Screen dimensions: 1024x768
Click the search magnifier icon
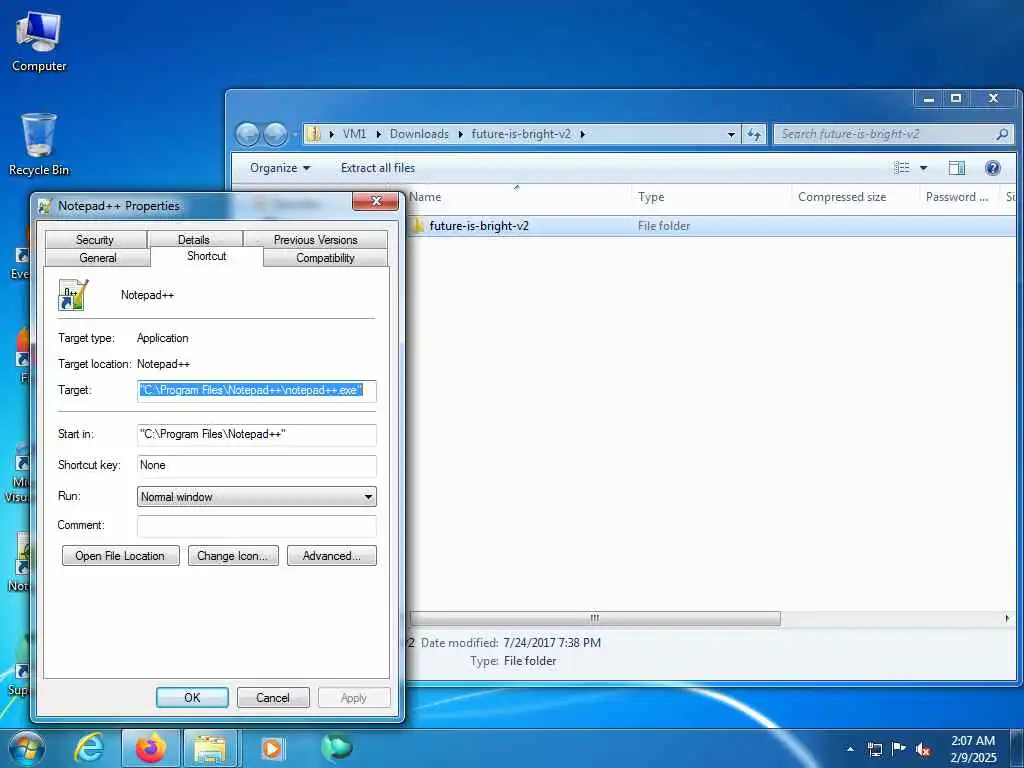click(x=1002, y=134)
